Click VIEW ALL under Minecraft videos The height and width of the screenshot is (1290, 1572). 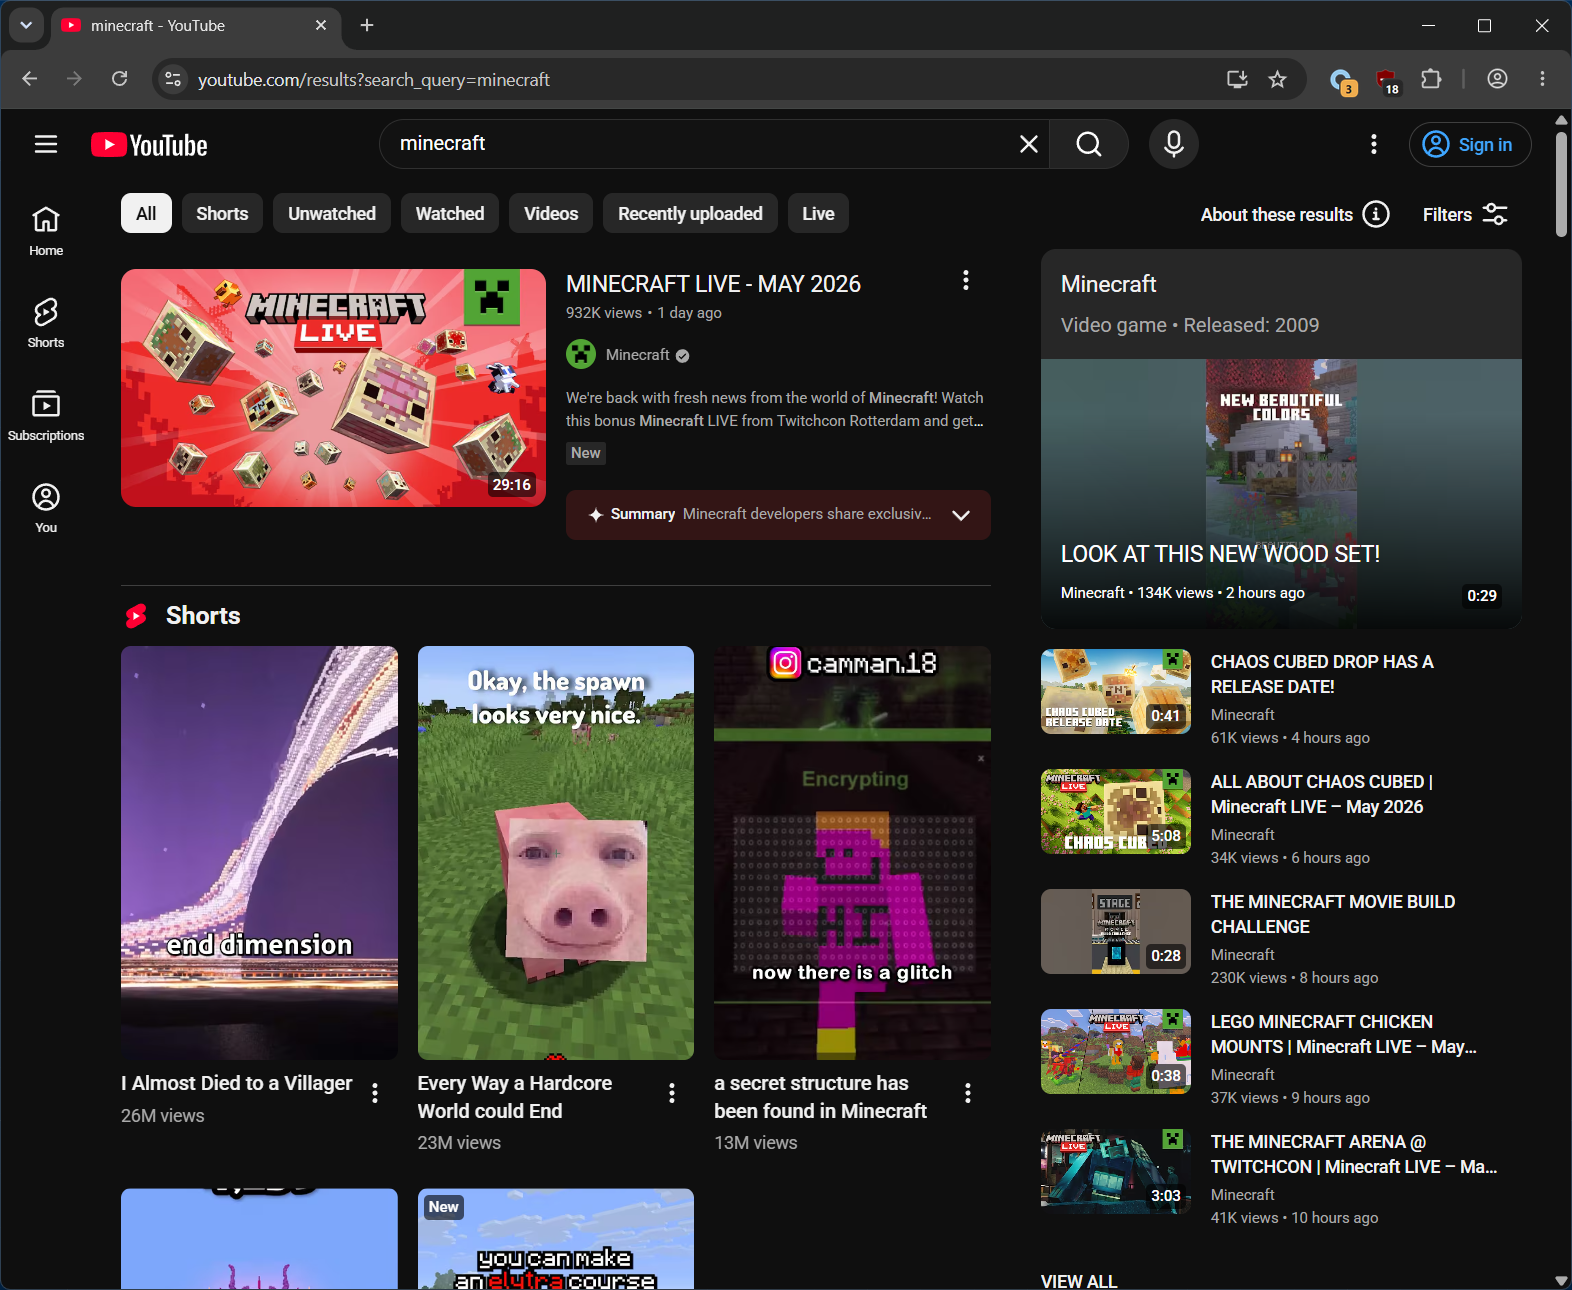(x=1079, y=1281)
